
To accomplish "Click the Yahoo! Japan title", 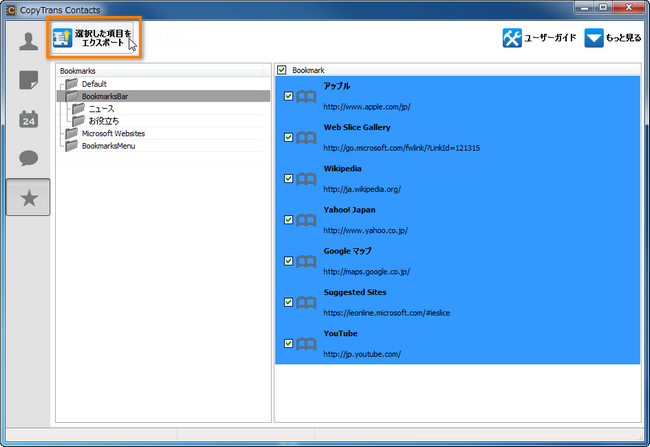I will coord(349,210).
